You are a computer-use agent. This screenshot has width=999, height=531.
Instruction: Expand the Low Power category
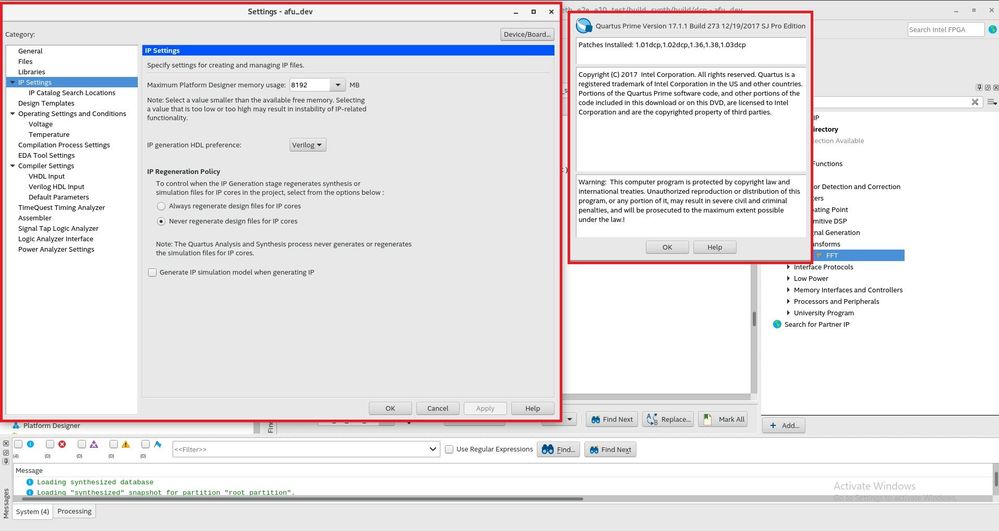point(788,279)
